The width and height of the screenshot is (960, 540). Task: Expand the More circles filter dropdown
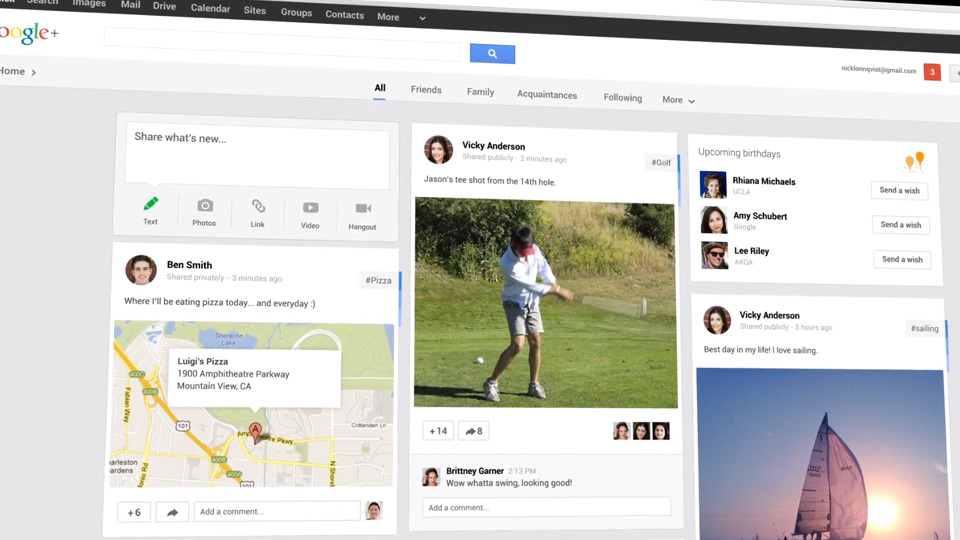tap(678, 100)
